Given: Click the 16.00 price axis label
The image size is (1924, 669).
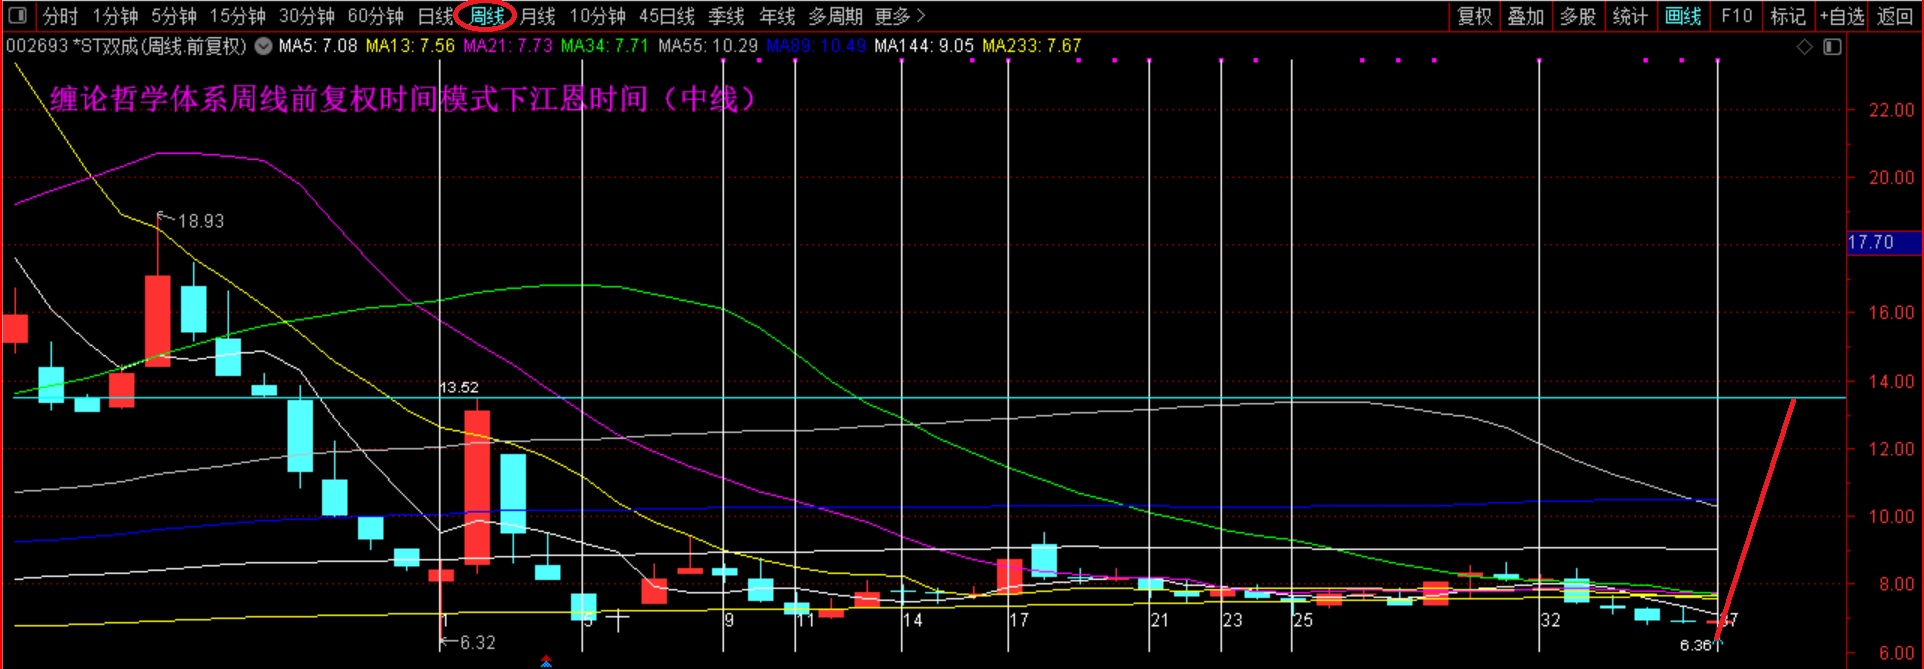Looking at the screenshot, I should 1891,312.
